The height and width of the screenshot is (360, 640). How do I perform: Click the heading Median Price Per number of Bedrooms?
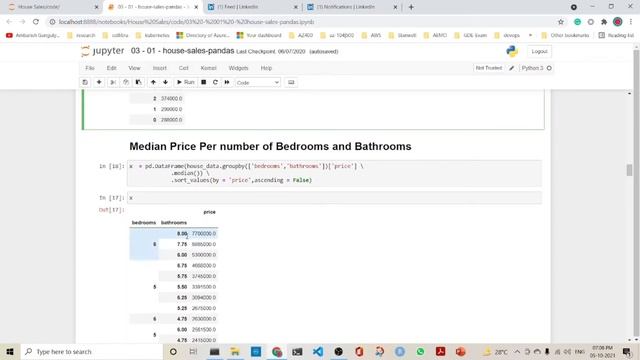pos(270,147)
